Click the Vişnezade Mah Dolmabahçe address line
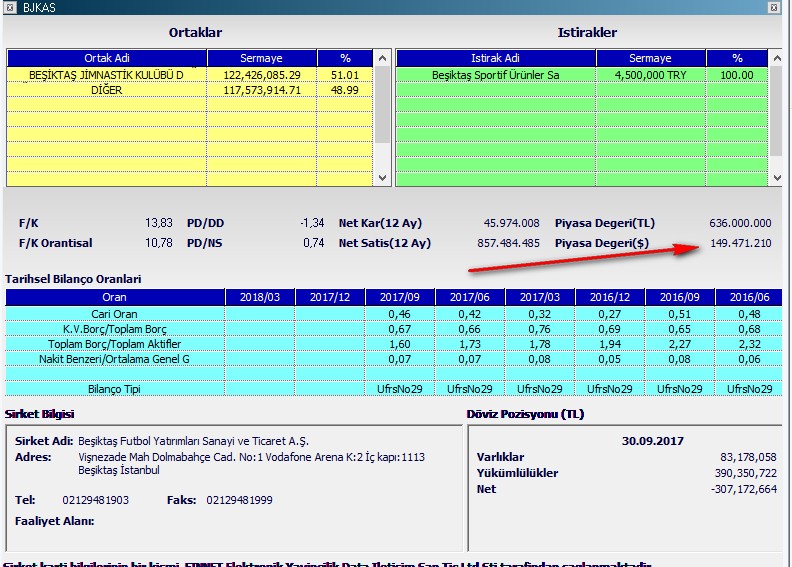Screen dimensions: 792x567 (x=252, y=457)
